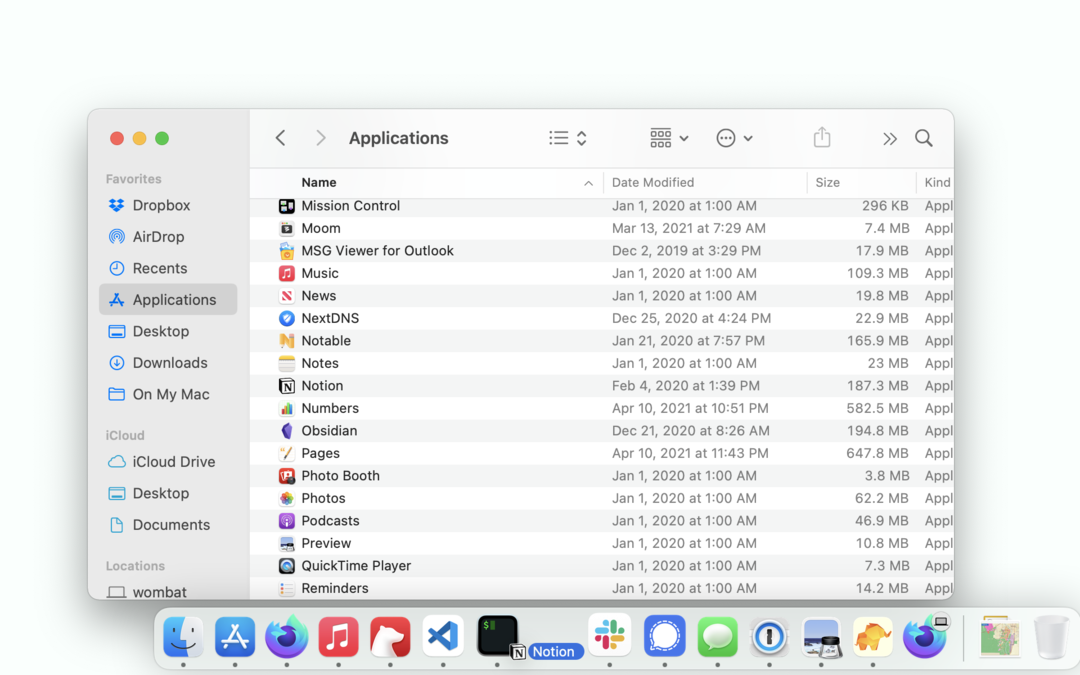The width and height of the screenshot is (1080, 675).
Task: Select the Notion app icon in file list
Action: [x=287, y=386]
